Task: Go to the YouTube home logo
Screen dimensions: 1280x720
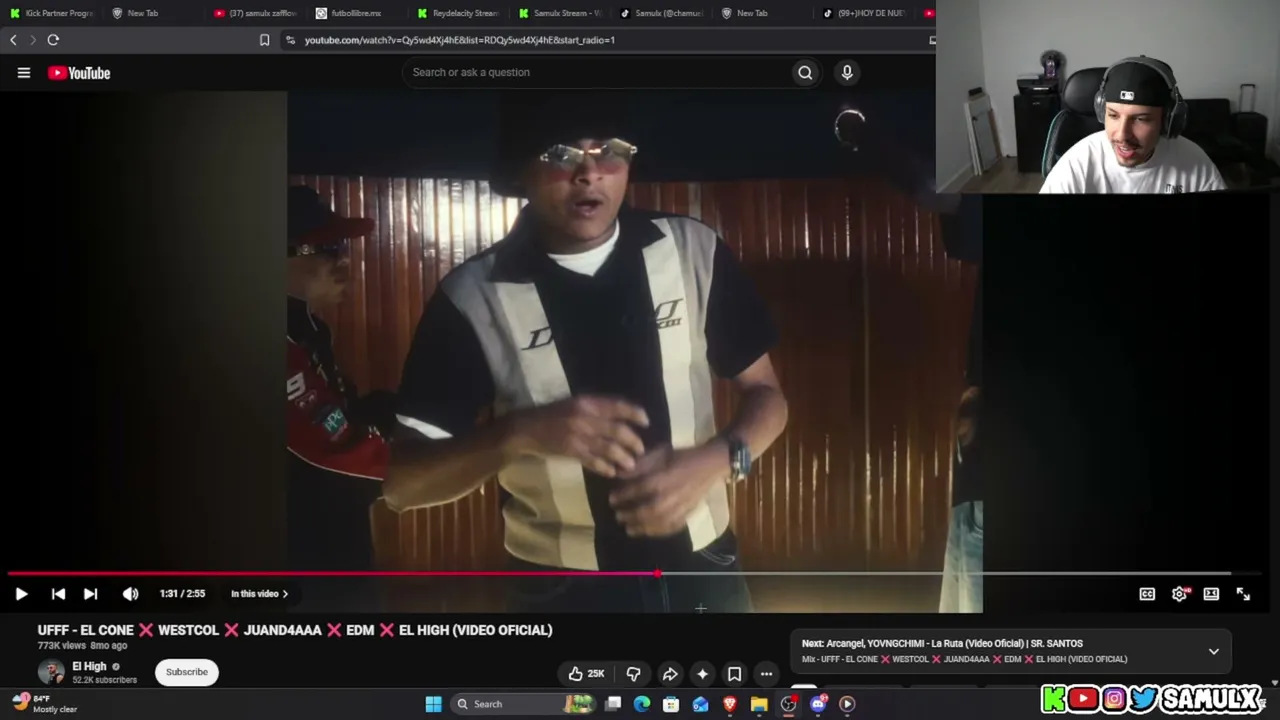Action: 79,73
